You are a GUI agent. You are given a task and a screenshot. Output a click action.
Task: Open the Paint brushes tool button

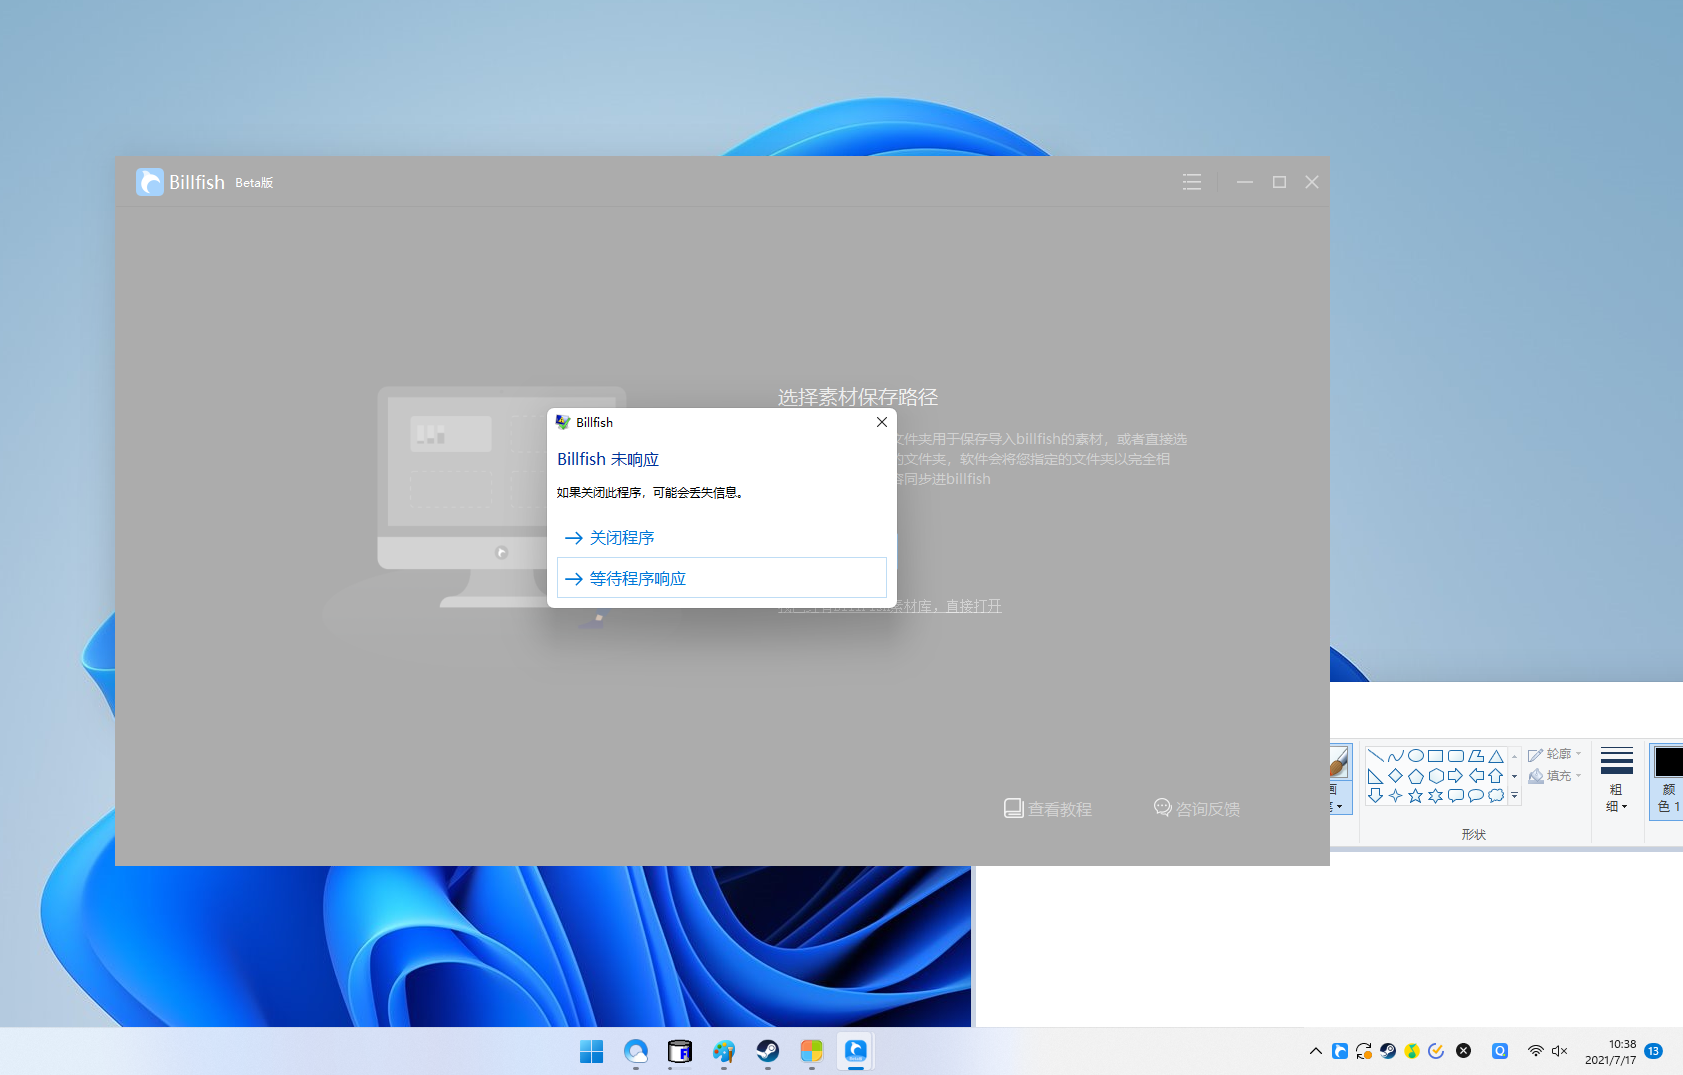tap(1340, 778)
